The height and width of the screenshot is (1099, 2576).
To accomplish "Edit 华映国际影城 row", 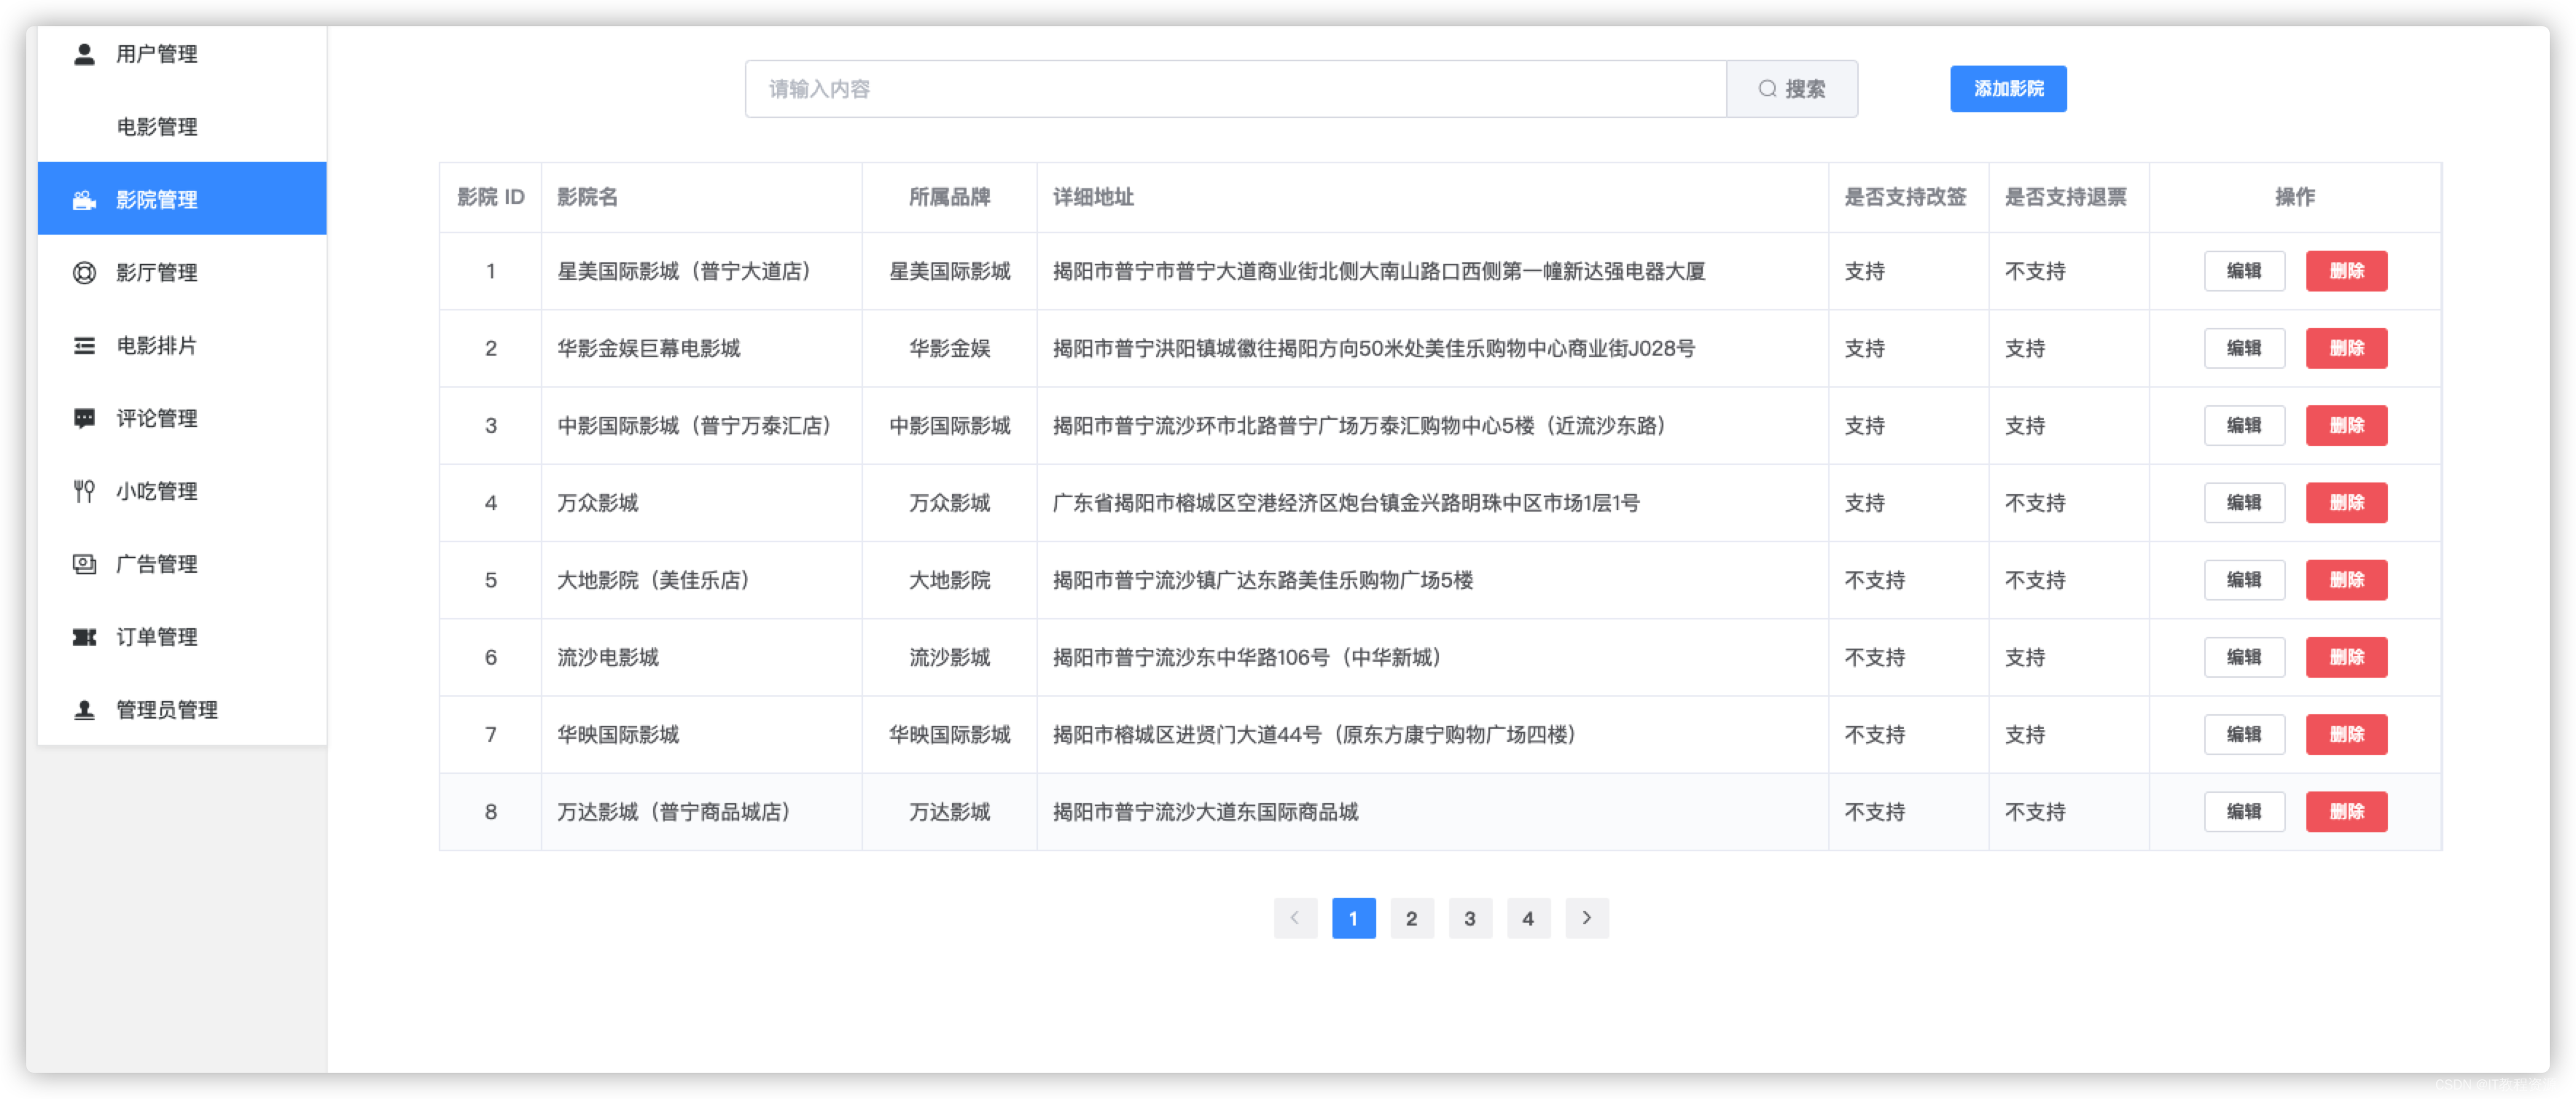I will (2244, 734).
